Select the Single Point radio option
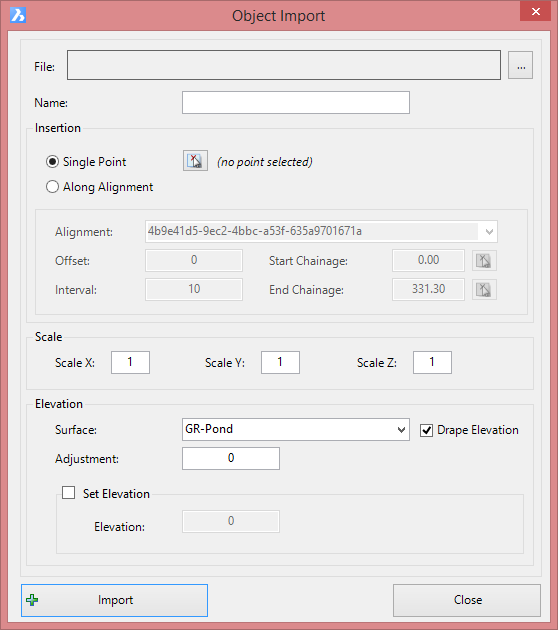Screen dimensions: 558x630 [x=52, y=162]
